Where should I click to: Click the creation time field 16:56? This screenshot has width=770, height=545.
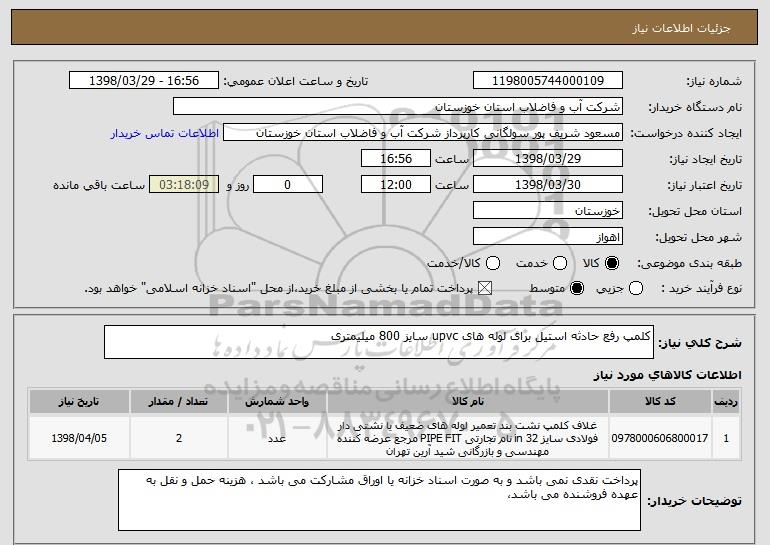[x=396, y=159]
